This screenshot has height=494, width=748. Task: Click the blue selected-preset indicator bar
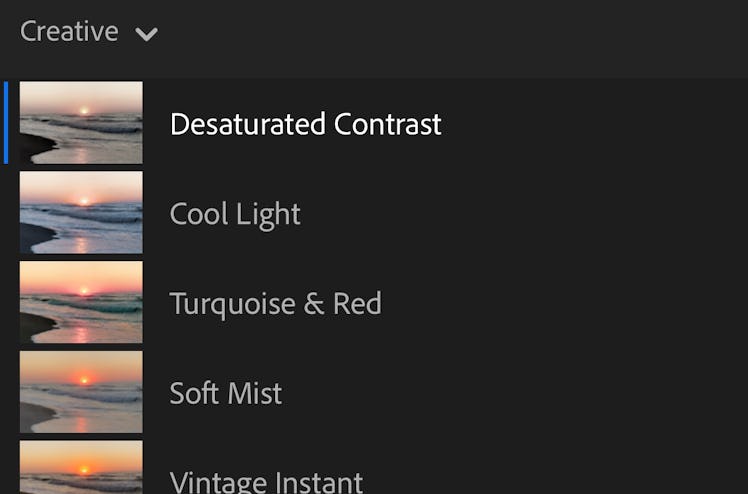coord(6,123)
